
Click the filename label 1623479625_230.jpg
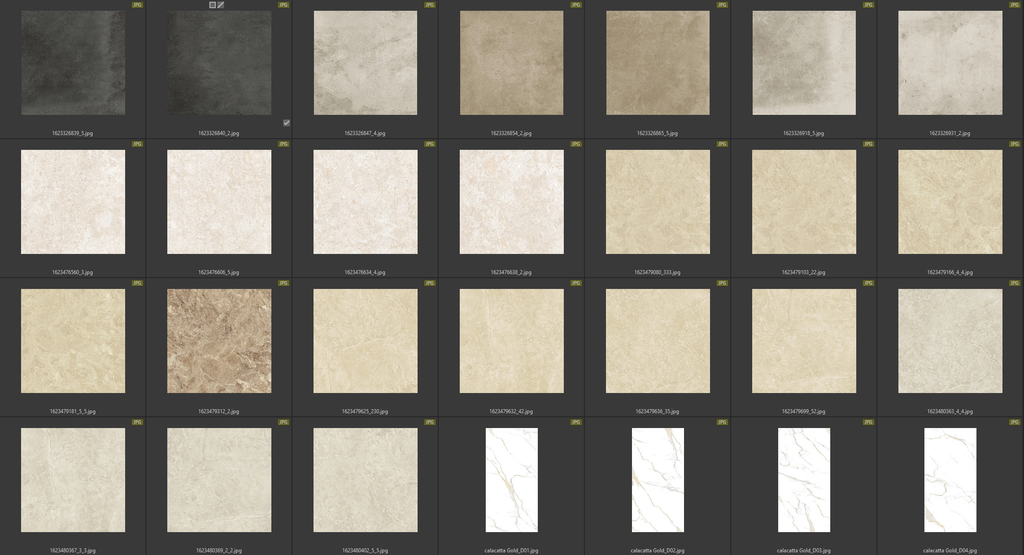click(365, 411)
